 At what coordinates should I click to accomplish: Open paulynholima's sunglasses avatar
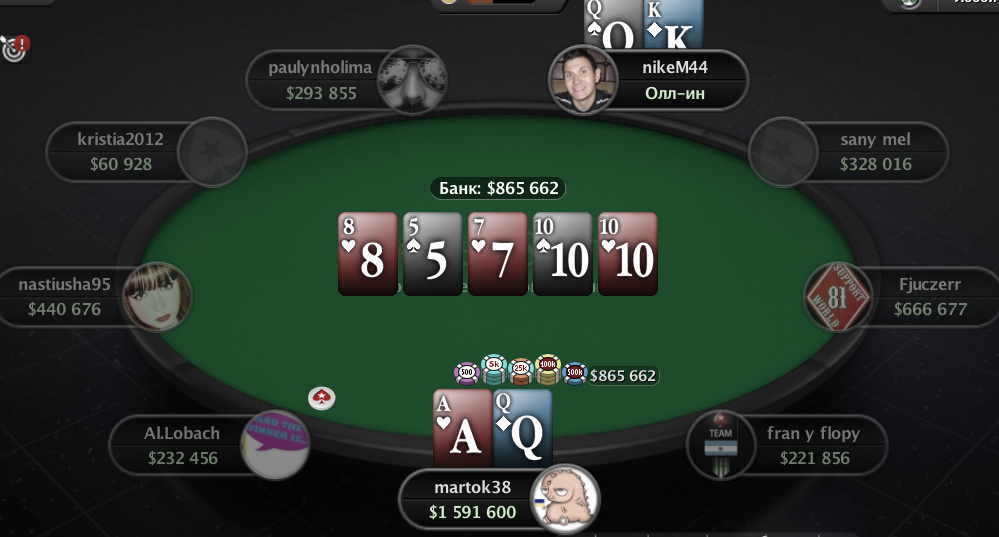(x=412, y=80)
